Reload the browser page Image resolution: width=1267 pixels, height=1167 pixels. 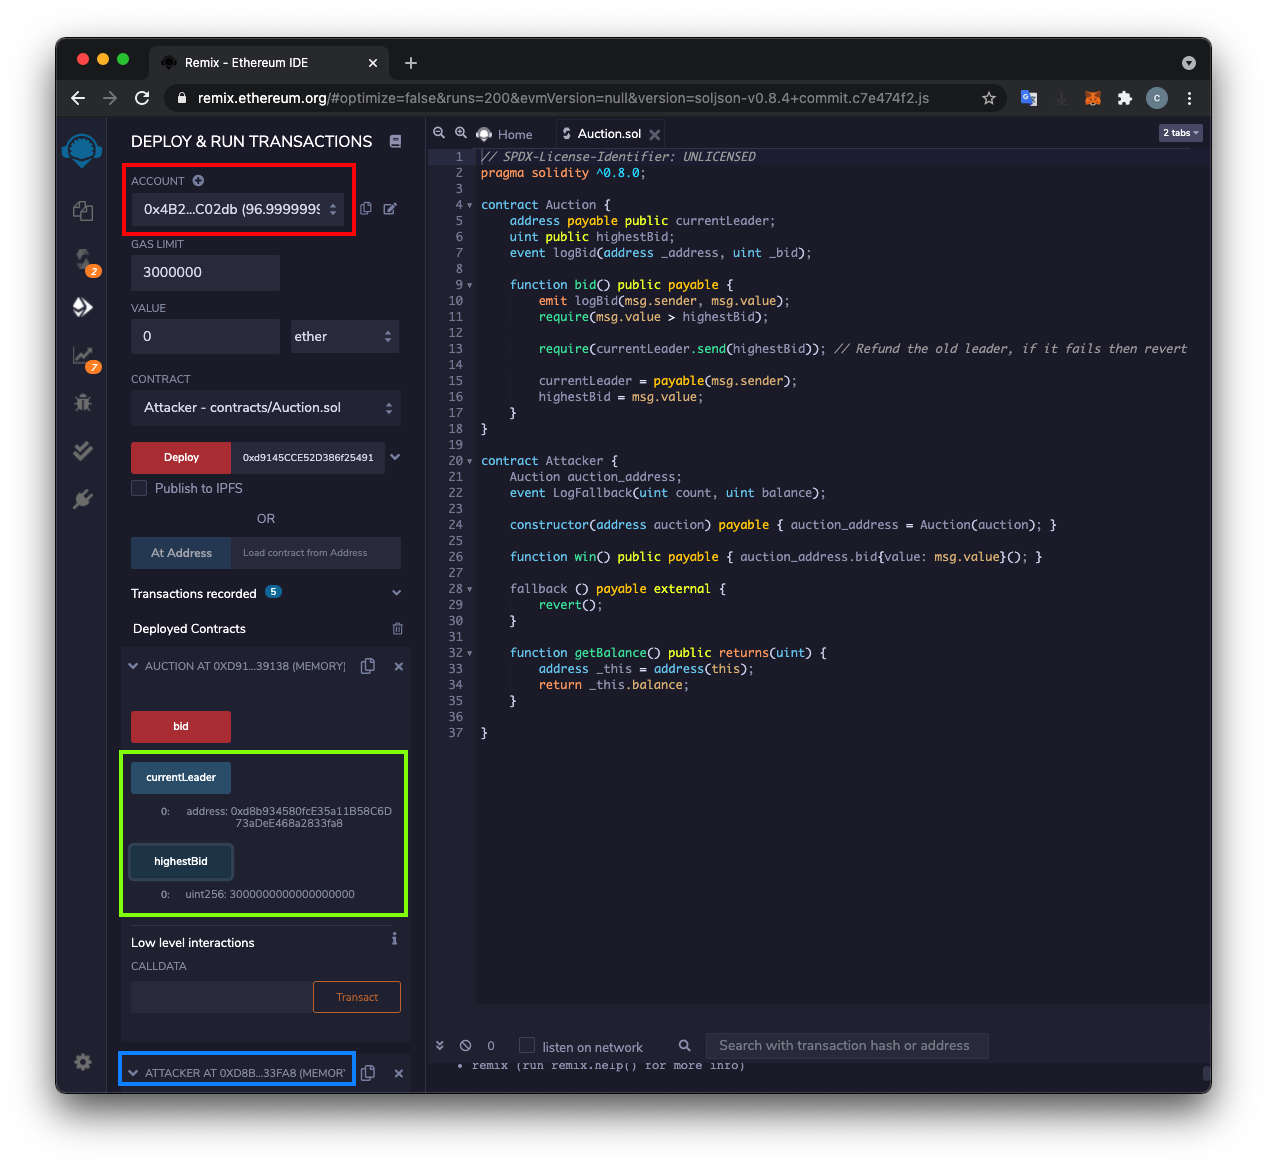tap(142, 98)
